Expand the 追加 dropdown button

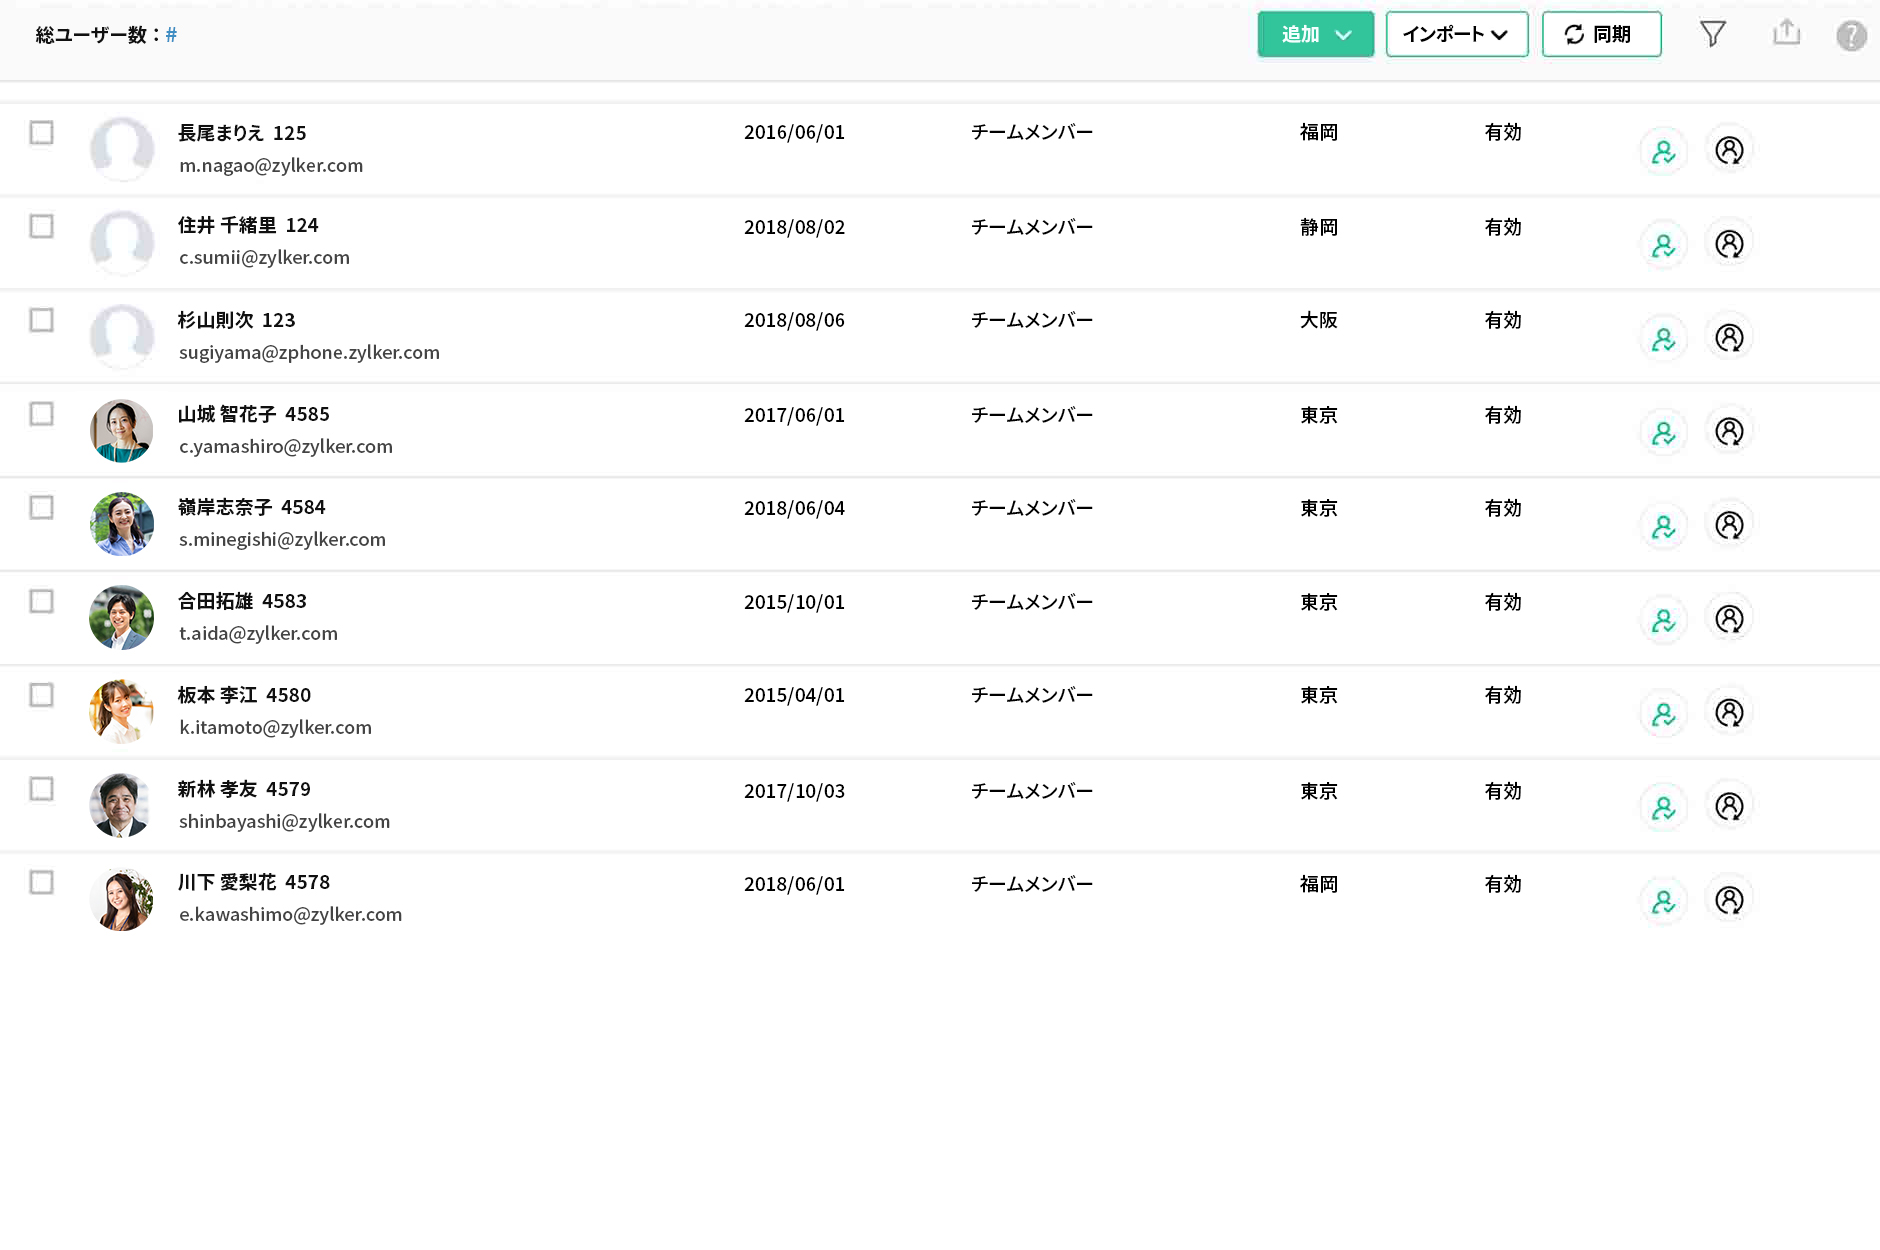(1315, 35)
